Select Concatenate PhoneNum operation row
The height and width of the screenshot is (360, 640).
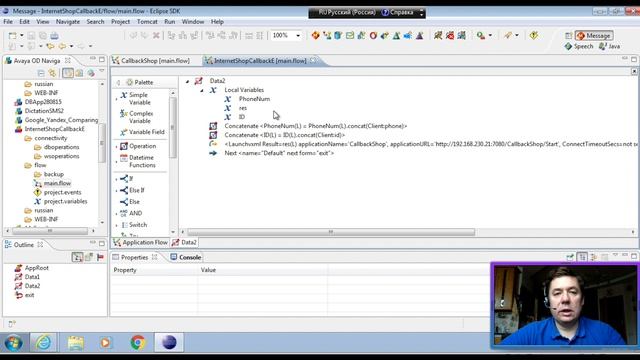(308, 126)
